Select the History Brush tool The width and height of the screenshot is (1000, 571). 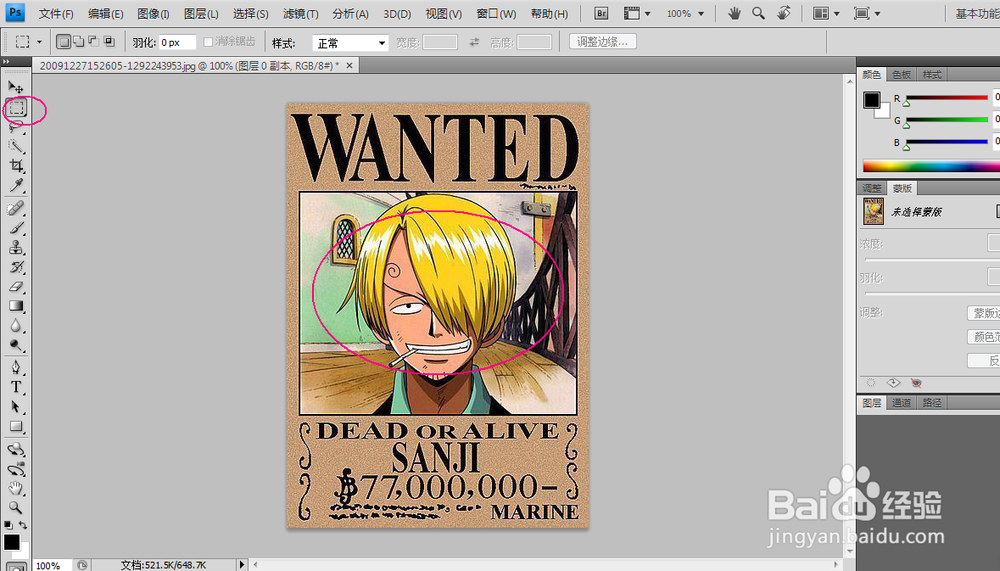pos(16,267)
